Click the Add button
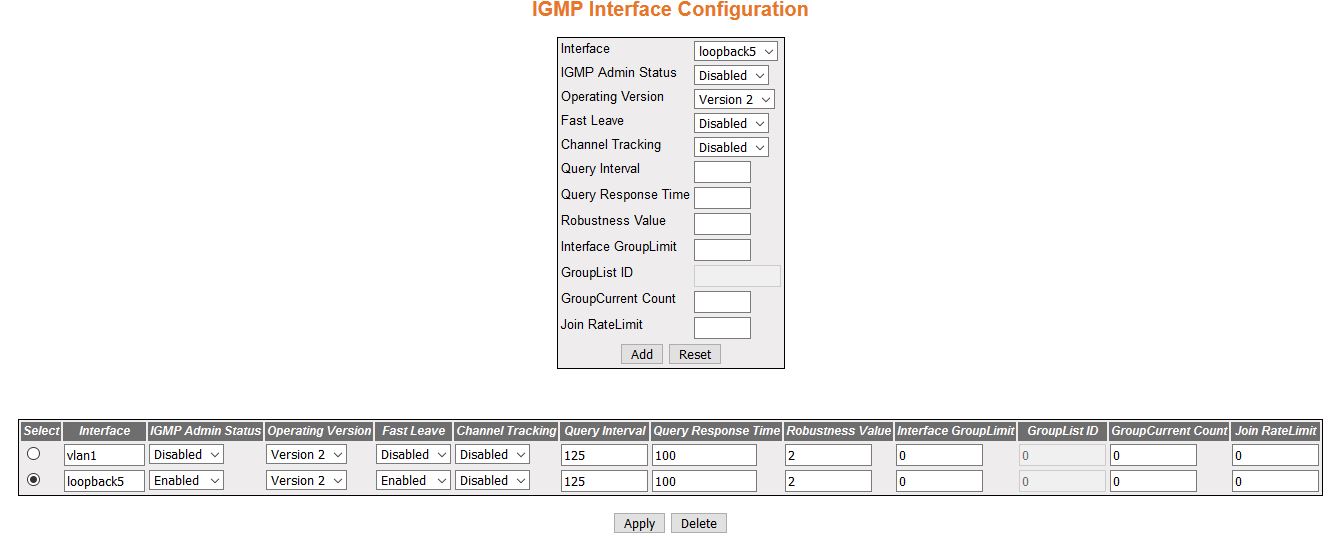Image resolution: width=1330 pixels, height=537 pixels. pos(641,354)
